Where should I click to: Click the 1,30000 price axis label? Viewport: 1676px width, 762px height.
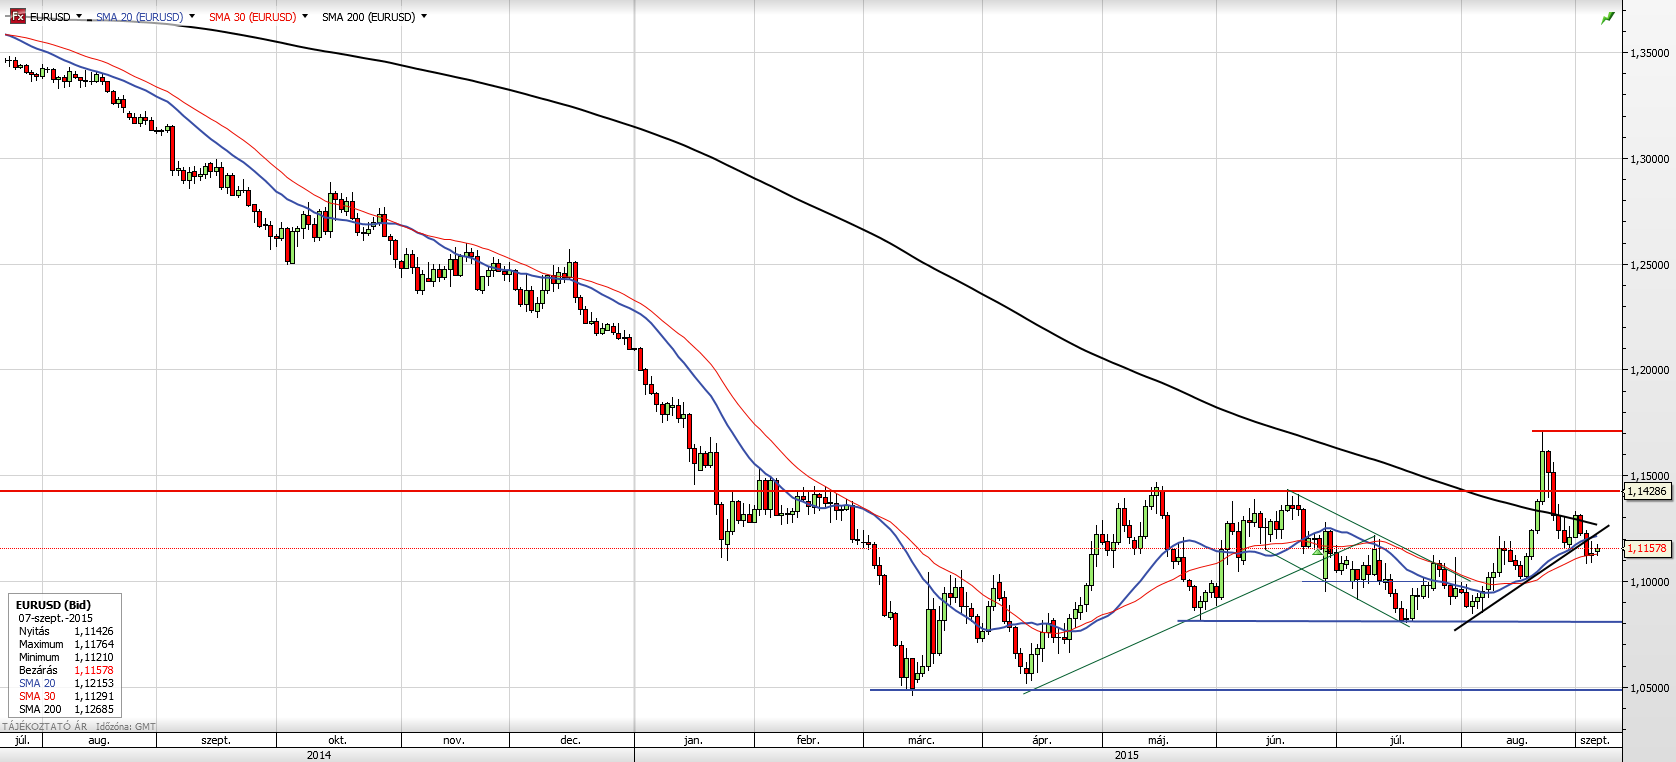tap(1649, 159)
